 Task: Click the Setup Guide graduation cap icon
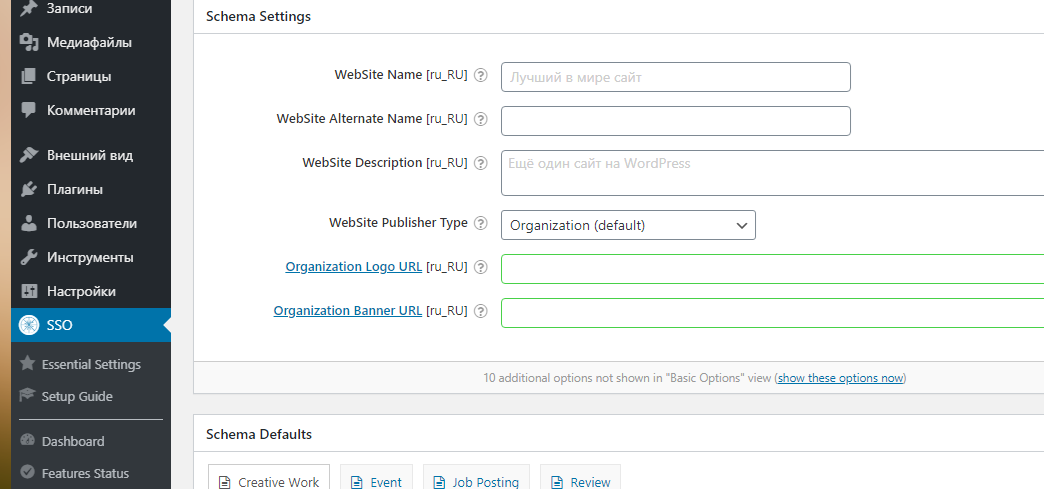(x=27, y=396)
